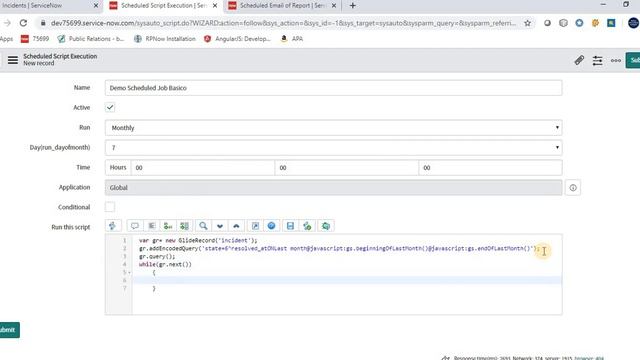Toggle the Active checkbox
The height and width of the screenshot is (360, 640).
110,107
